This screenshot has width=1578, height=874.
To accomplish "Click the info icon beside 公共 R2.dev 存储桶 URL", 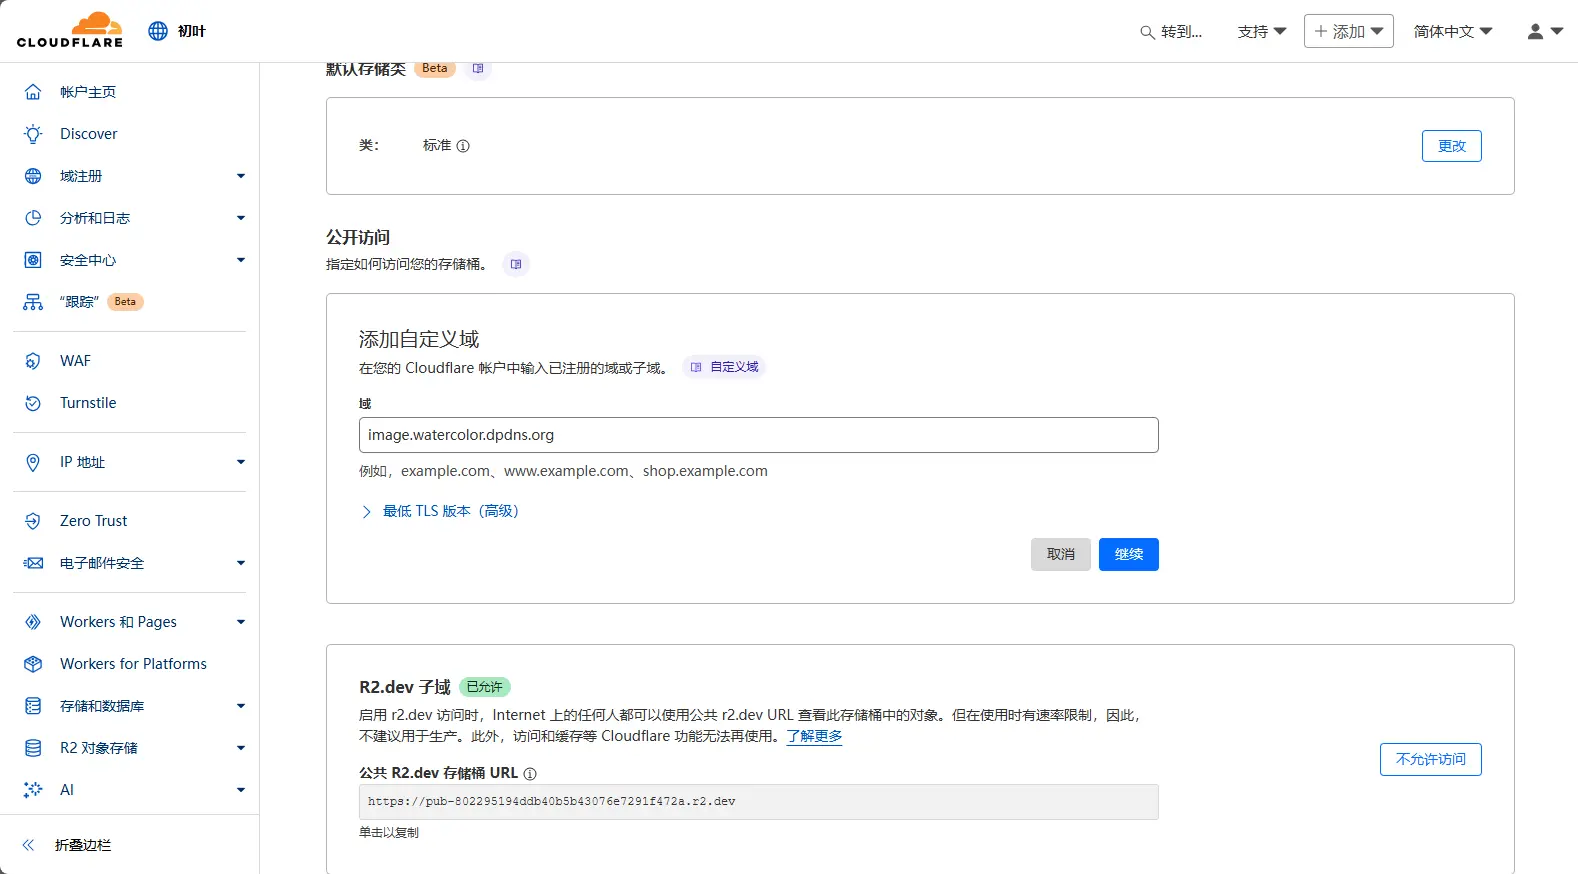I will 530,774.
